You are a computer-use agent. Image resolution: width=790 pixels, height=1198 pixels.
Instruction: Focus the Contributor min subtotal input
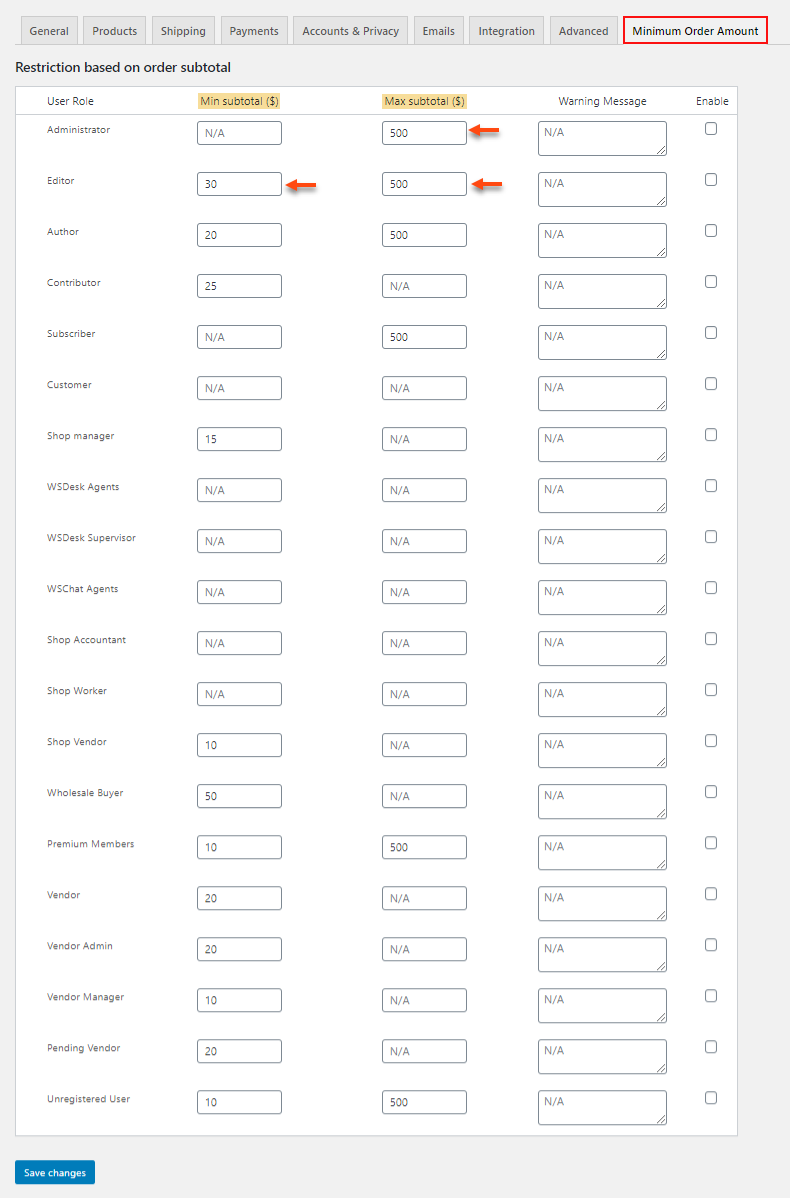coord(239,286)
